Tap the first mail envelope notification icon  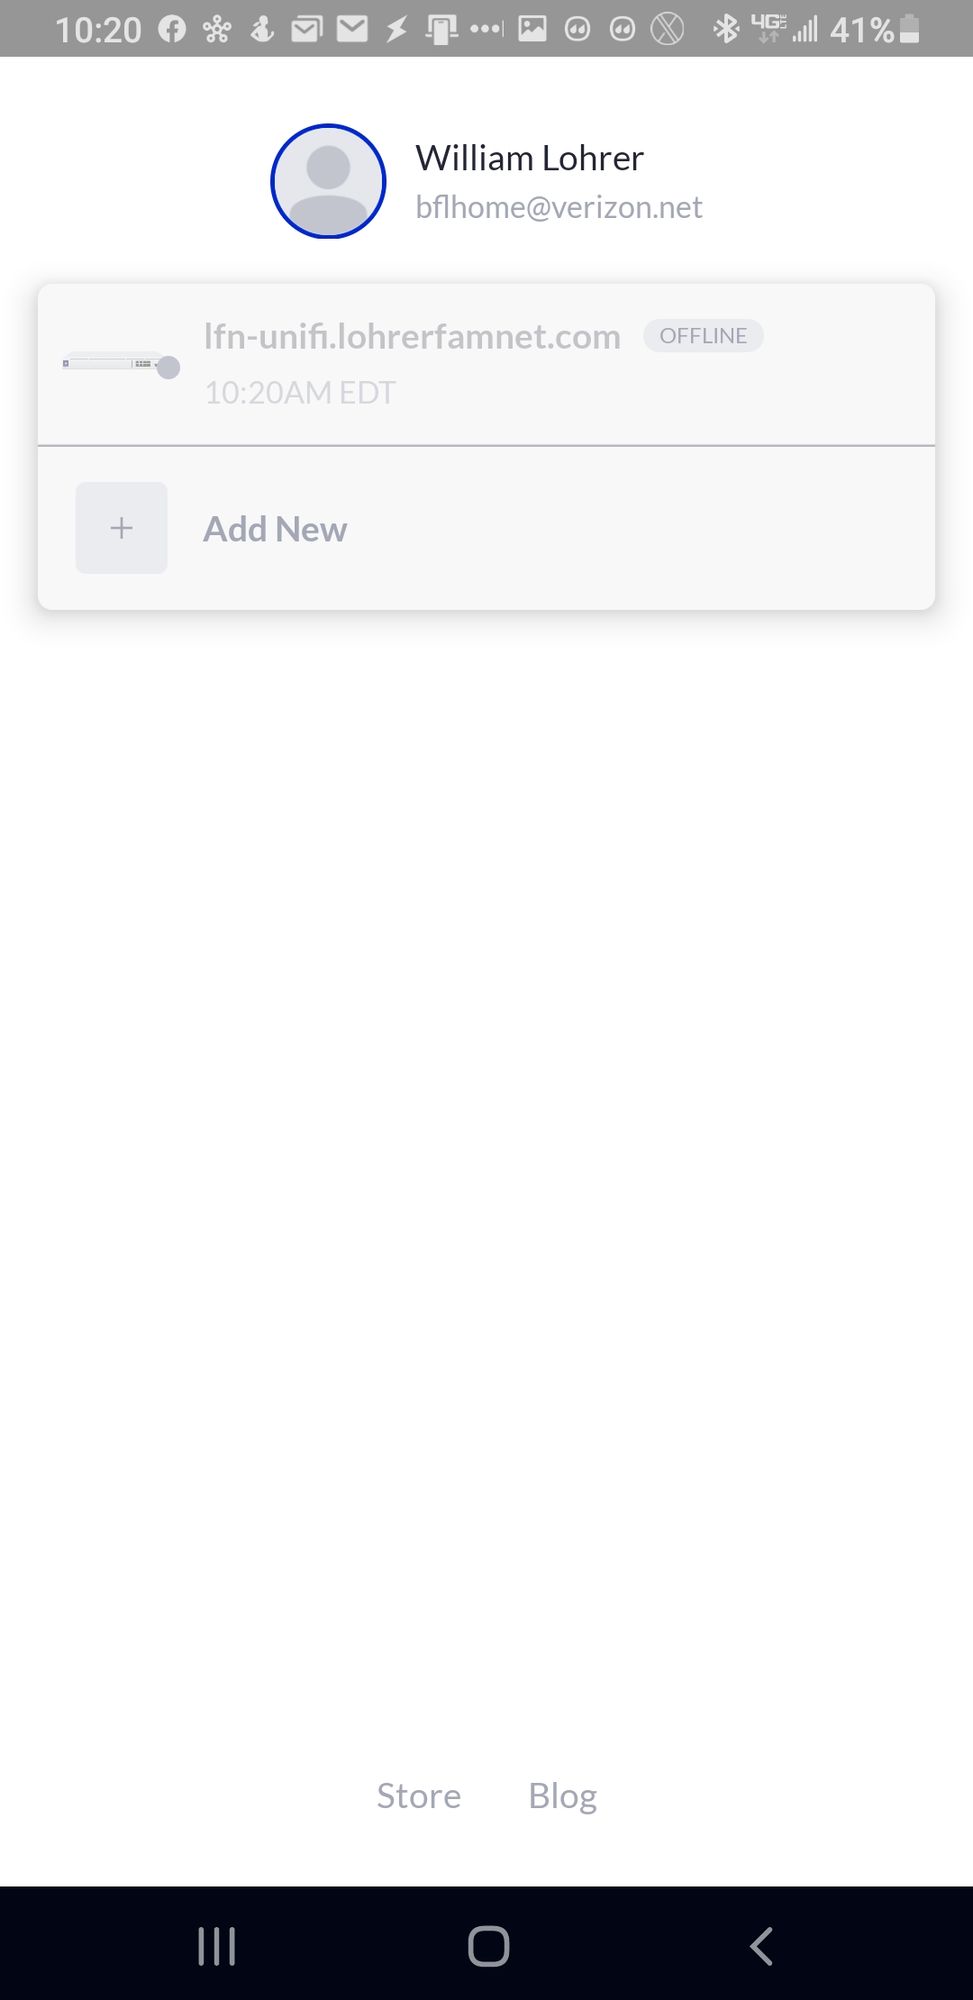coord(306,29)
